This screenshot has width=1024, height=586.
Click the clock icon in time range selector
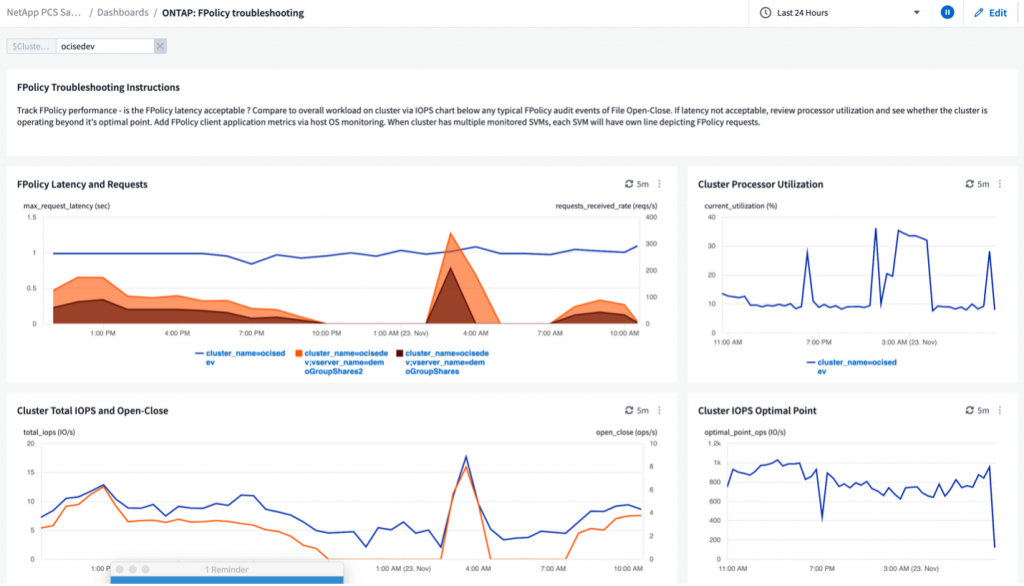point(765,13)
